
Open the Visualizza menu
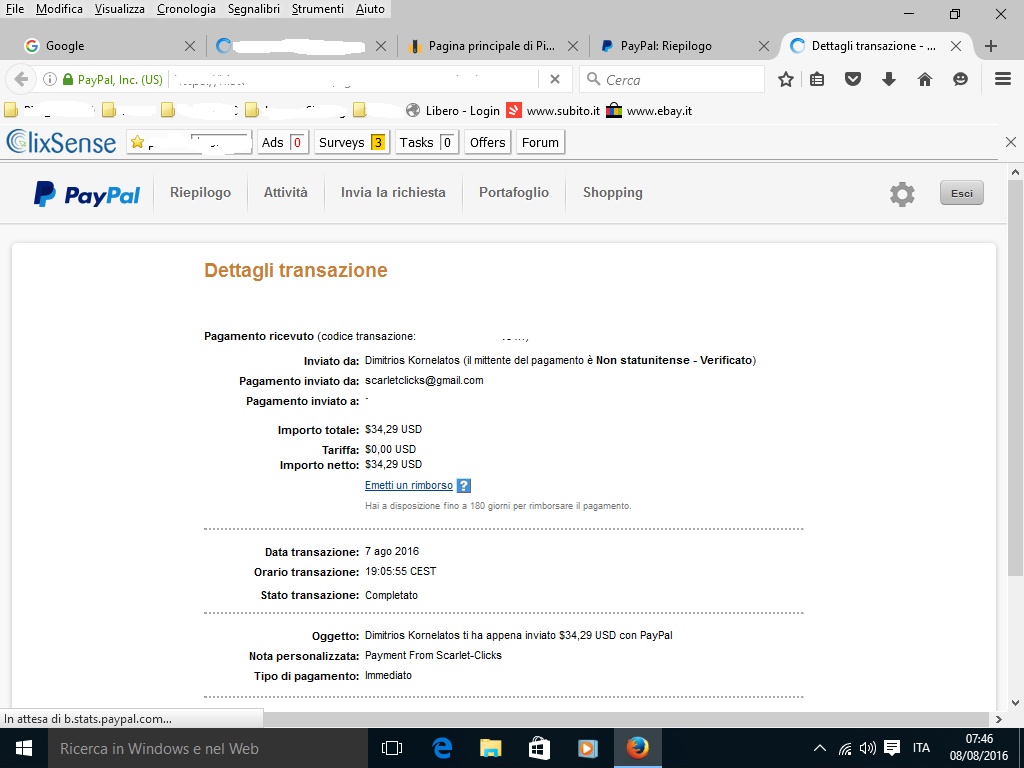point(120,9)
